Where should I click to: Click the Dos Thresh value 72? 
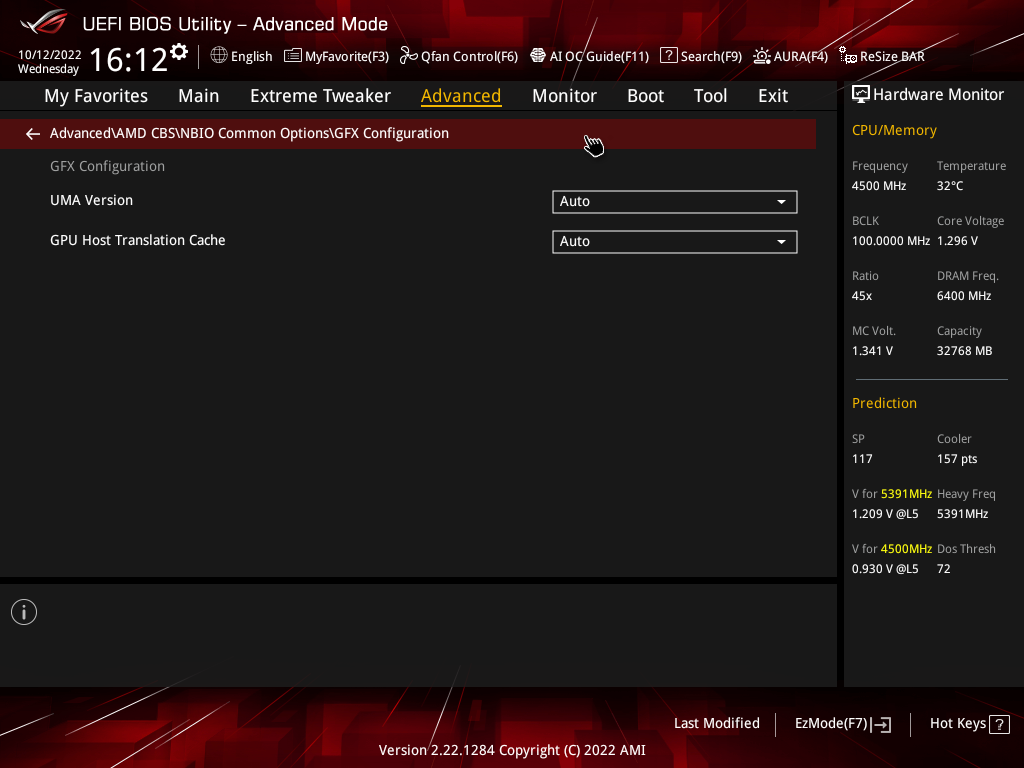tap(944, 569)
